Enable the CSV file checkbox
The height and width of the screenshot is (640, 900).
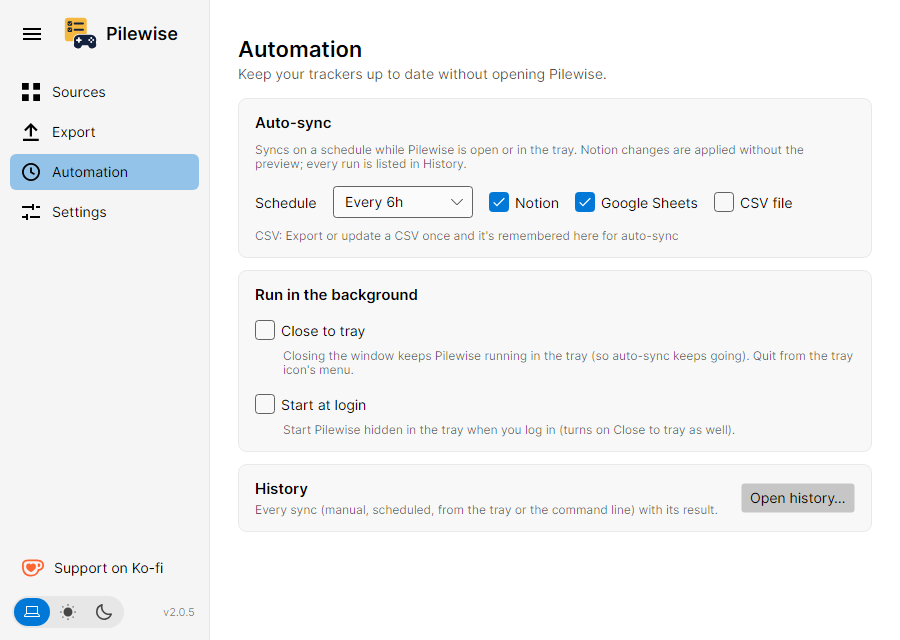[x=724, y=203]
